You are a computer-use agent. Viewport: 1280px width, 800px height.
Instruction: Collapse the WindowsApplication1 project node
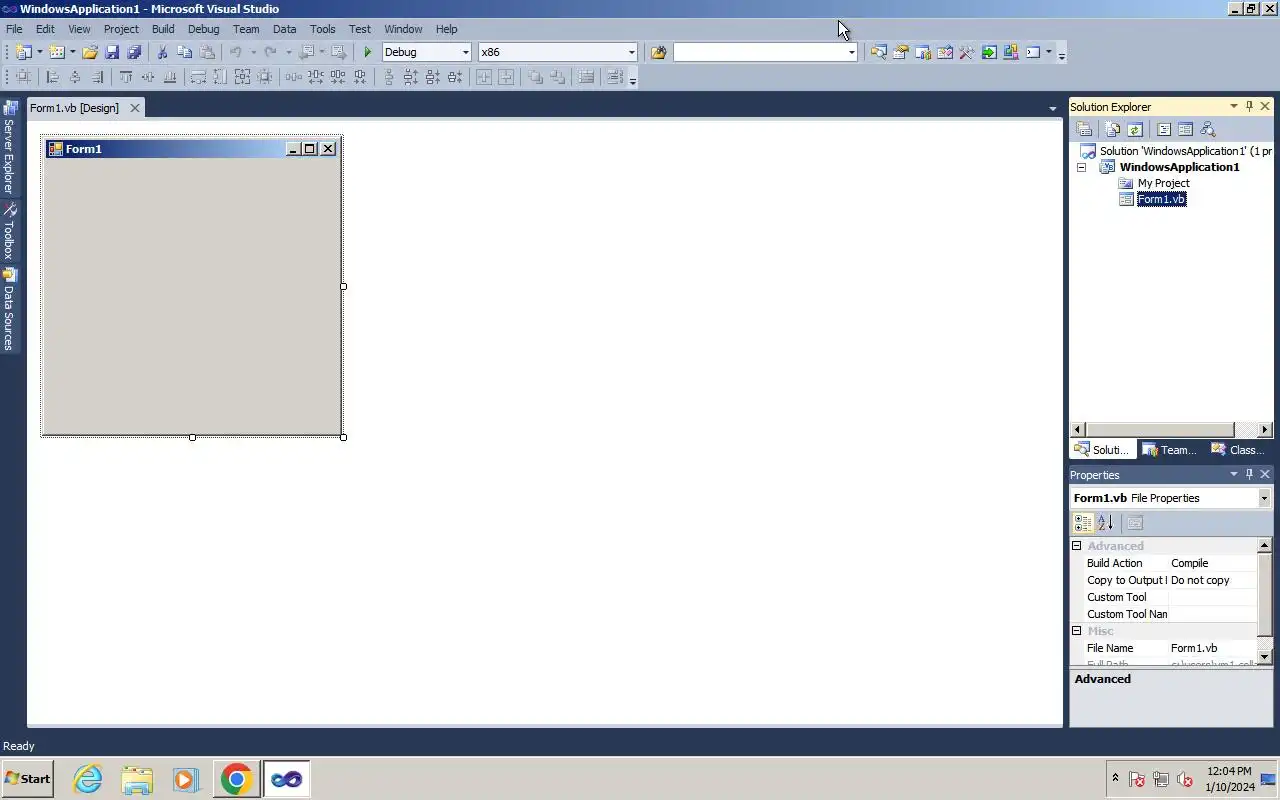[x=1081, y=167]
